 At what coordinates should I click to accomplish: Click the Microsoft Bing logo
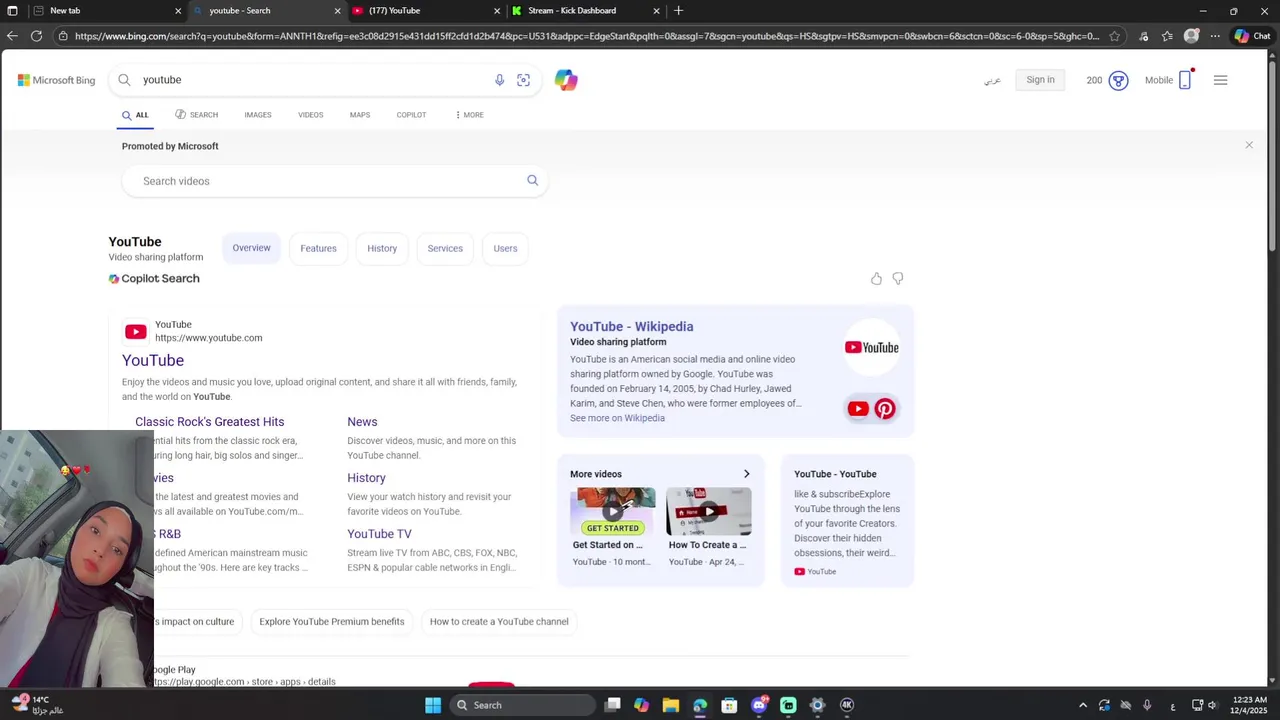point(56,80)
